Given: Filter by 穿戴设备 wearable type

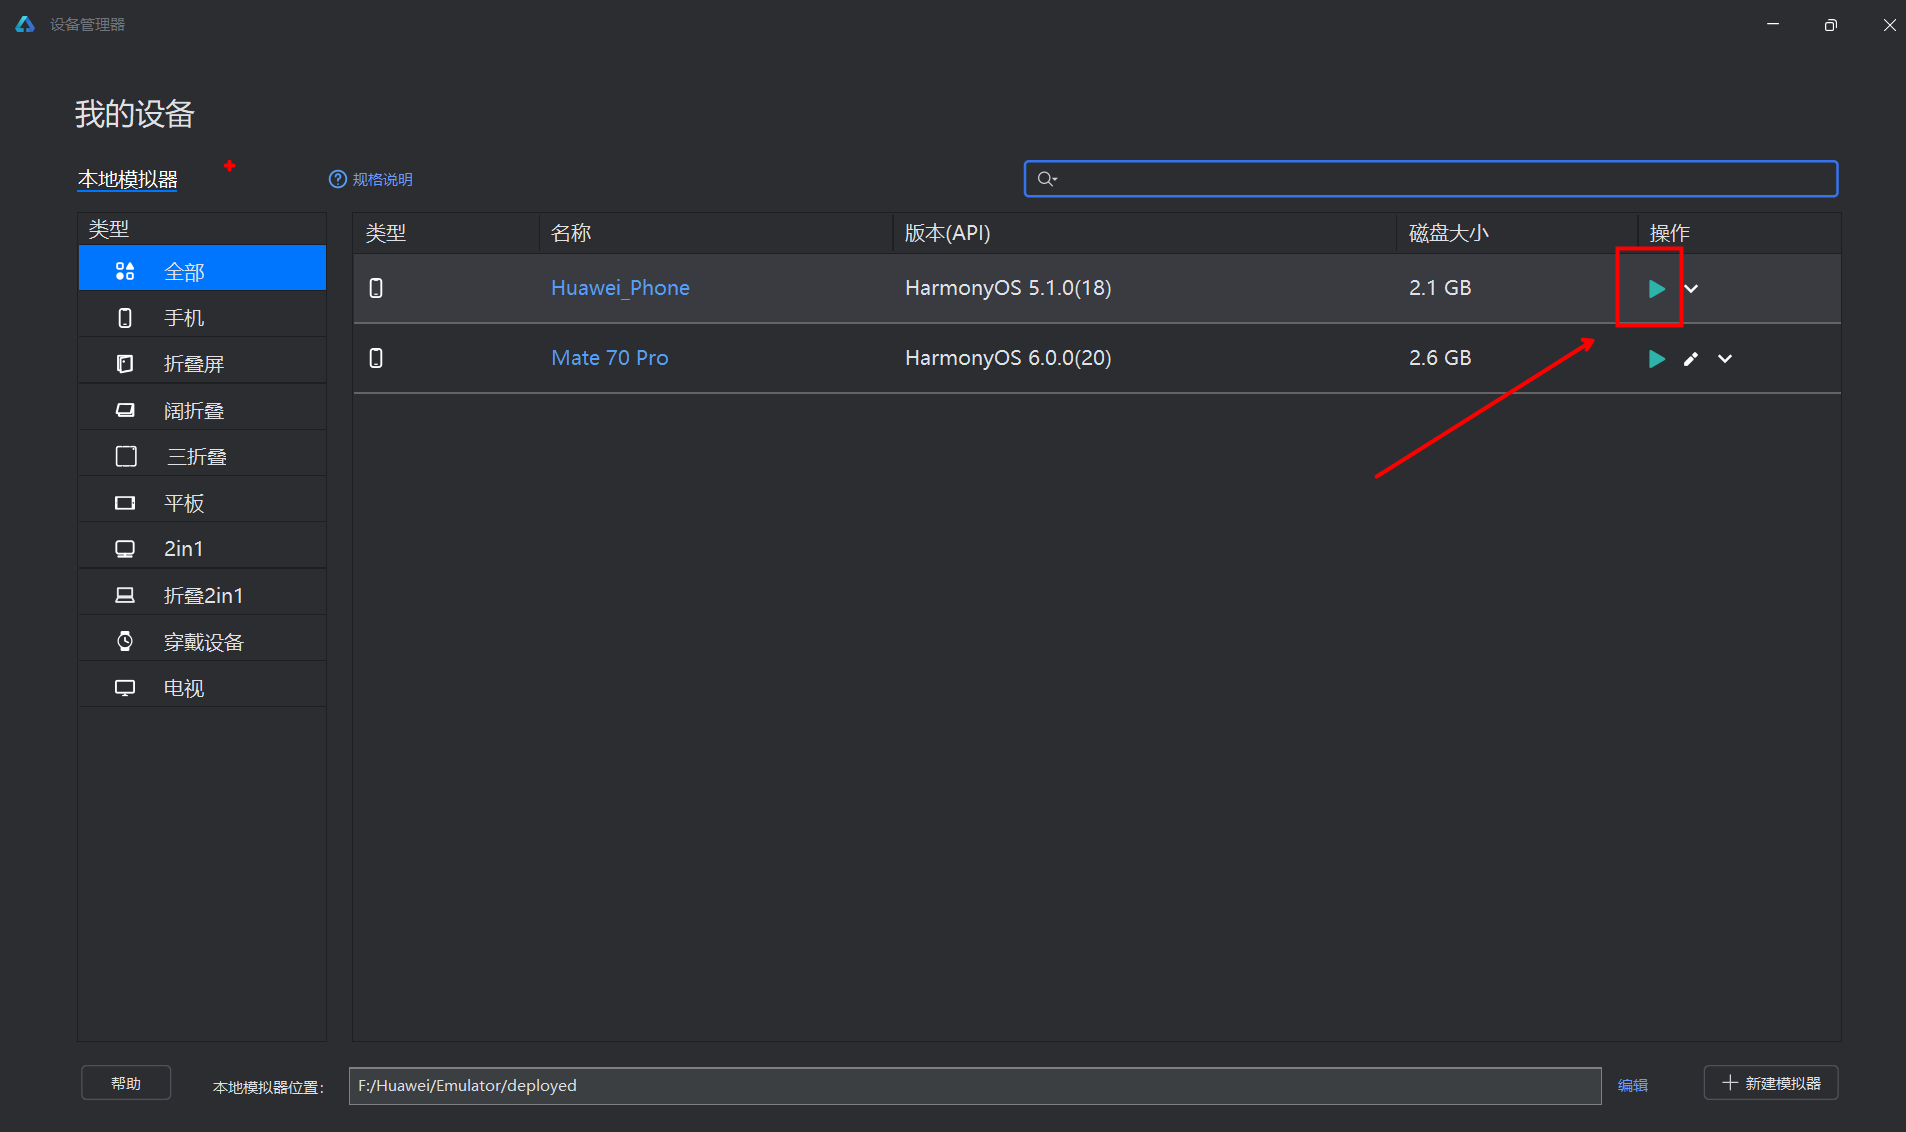Looking at the screenshot, I should click(x=202, y=642).
